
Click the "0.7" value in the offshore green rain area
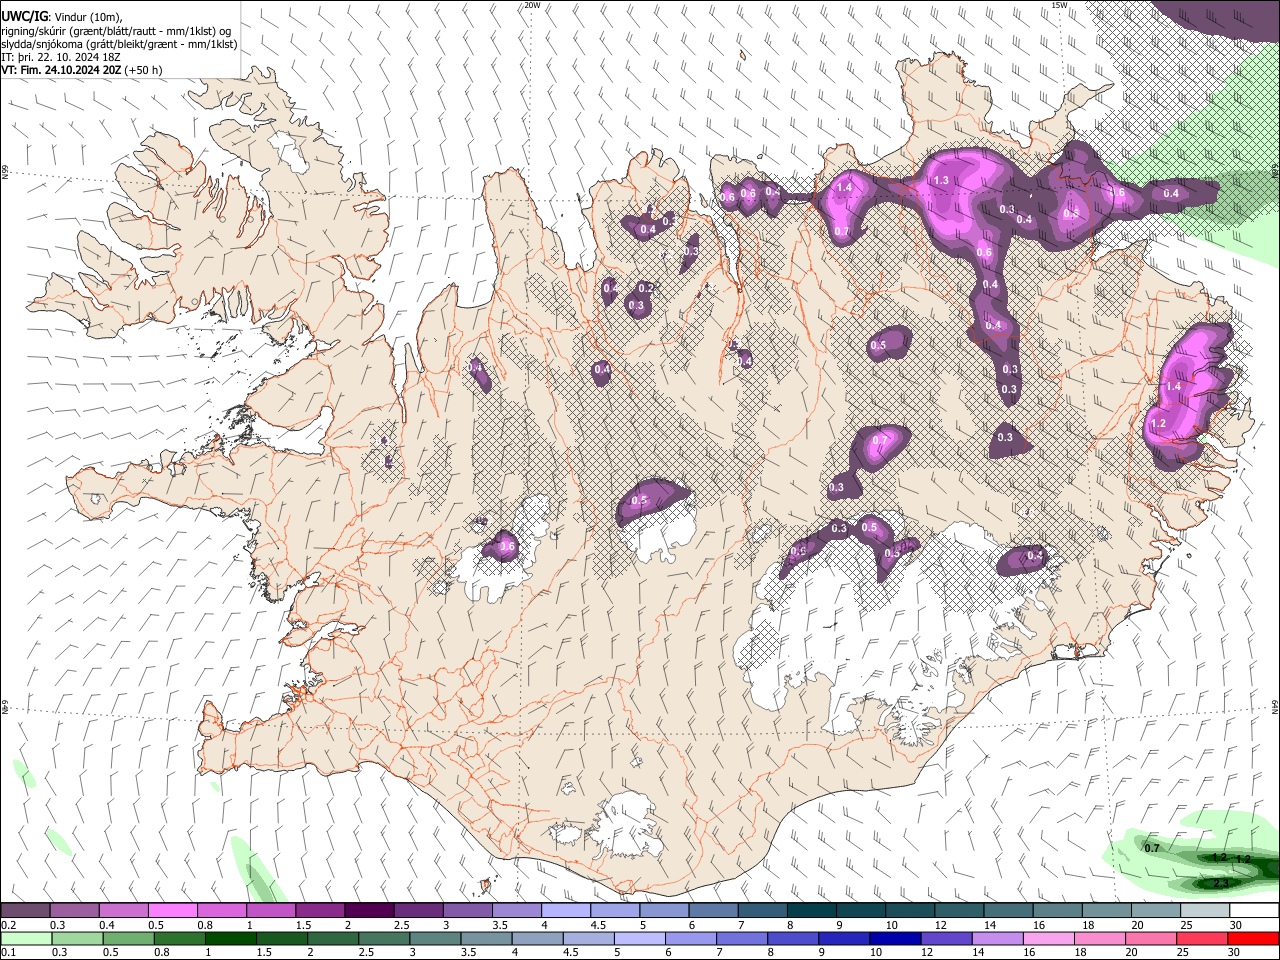point(1151,848)
